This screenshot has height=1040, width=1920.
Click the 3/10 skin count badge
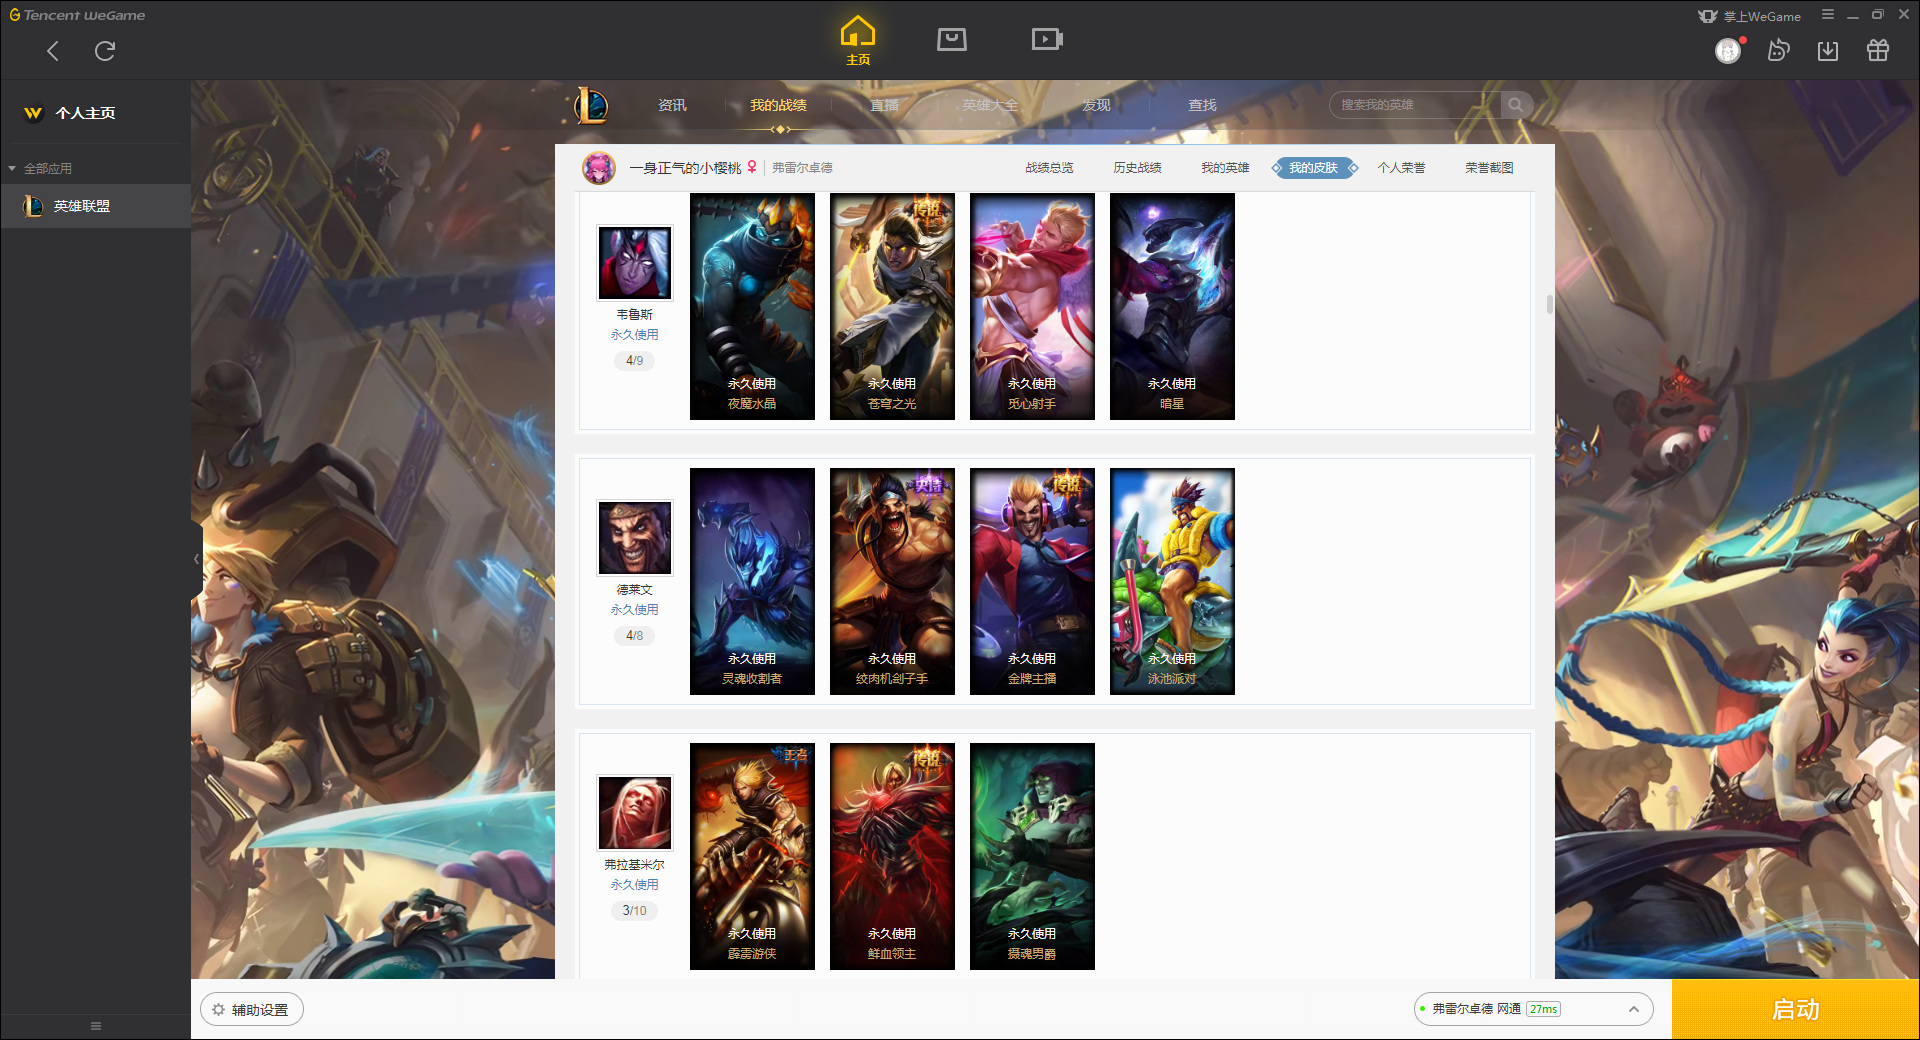[x=635, y=910]
